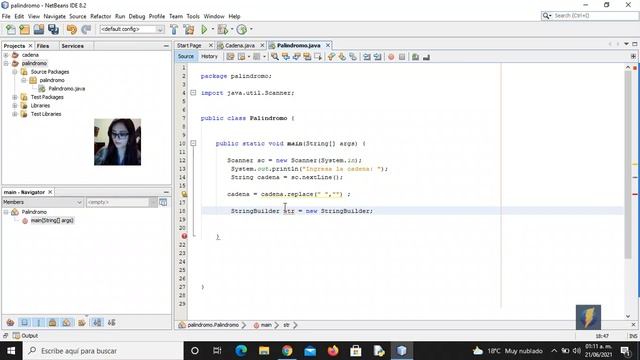Screen dimensions: 640x360
Task: Click the Last Edit icon in editor toolbar
Action: (x=231, y=57)
